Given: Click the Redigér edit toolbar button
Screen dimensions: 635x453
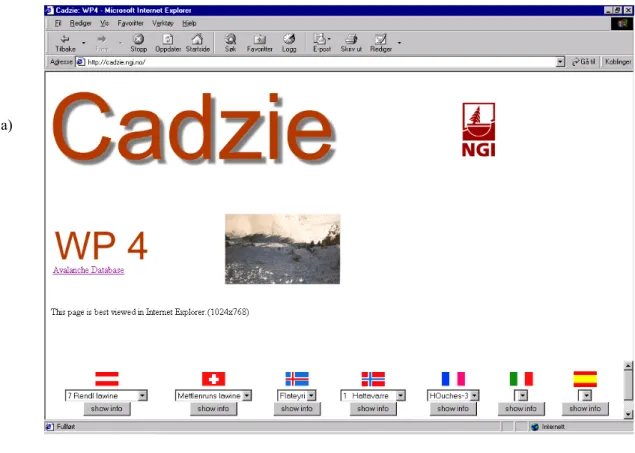Looking at the screenshot, I should [381, 43].
